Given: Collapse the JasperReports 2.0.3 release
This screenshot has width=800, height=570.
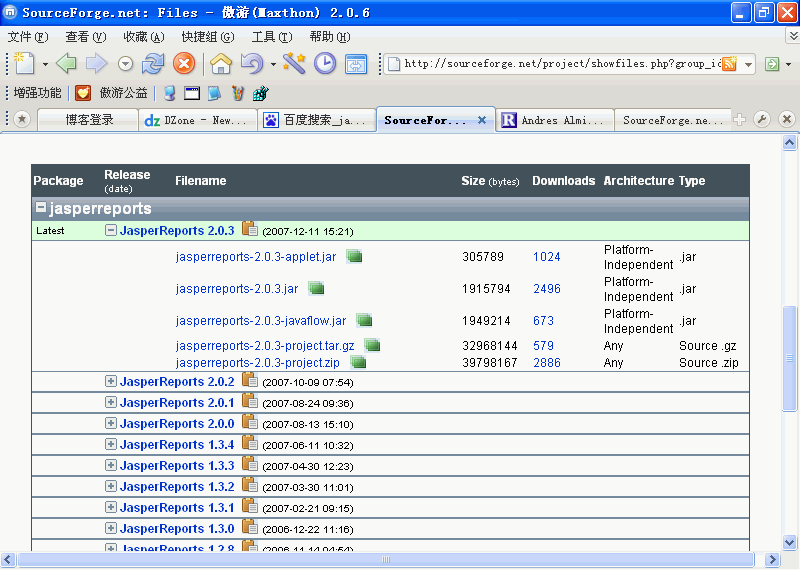Looking at the screenshot, I should (111, 230).
